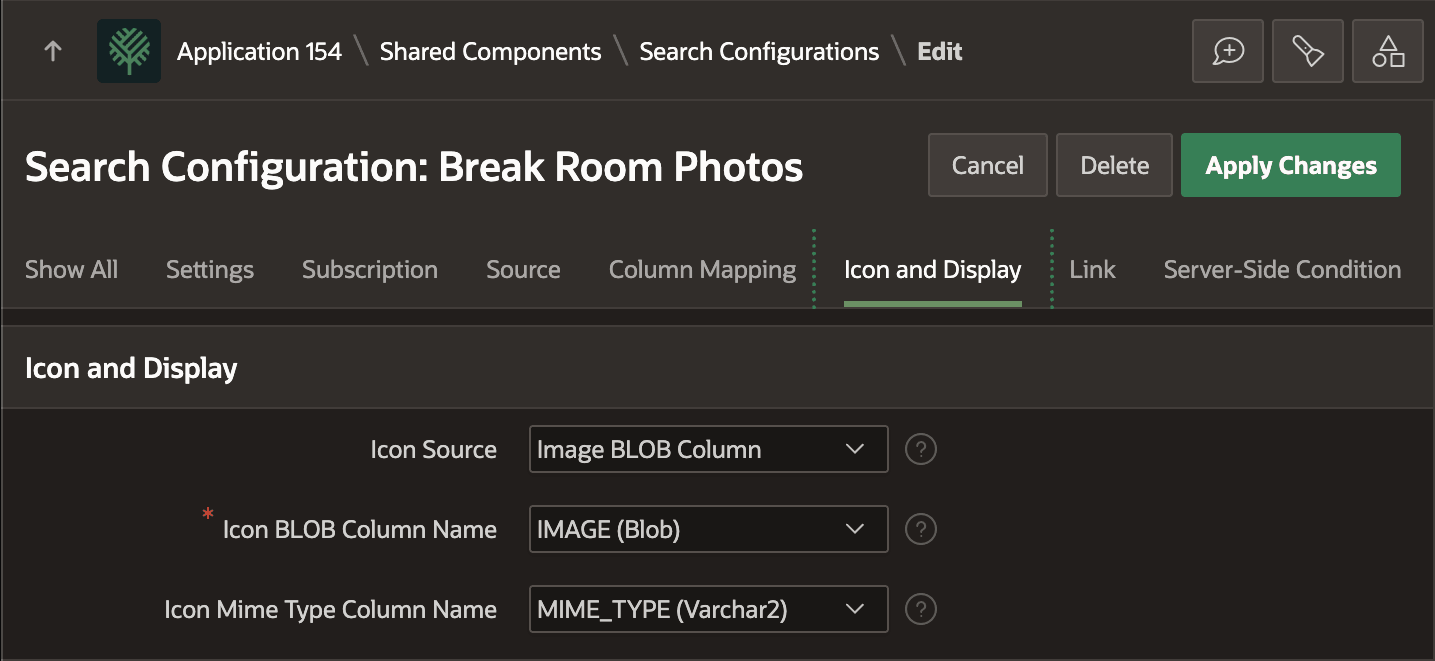This screenshot has height=661, width=1435.
Task: Click the Delete button
Action: [1115, 165]
